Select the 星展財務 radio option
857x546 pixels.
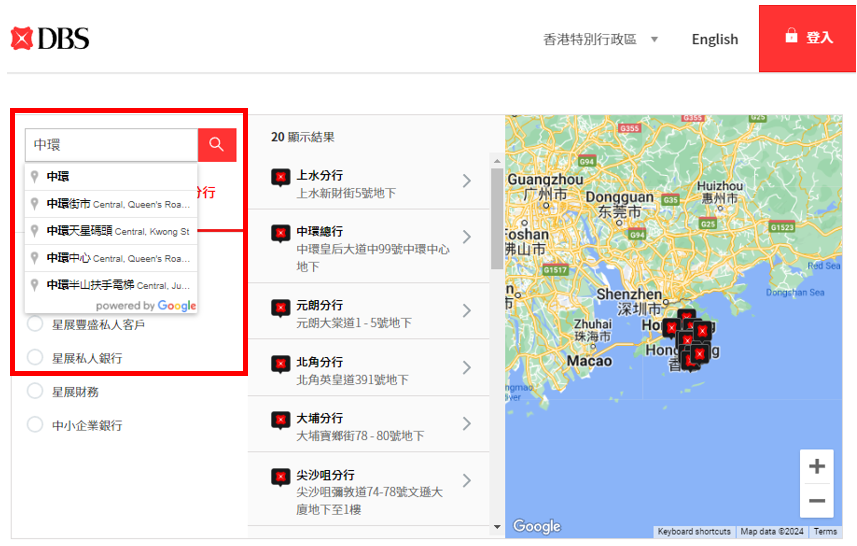click(x=35, y=391)
